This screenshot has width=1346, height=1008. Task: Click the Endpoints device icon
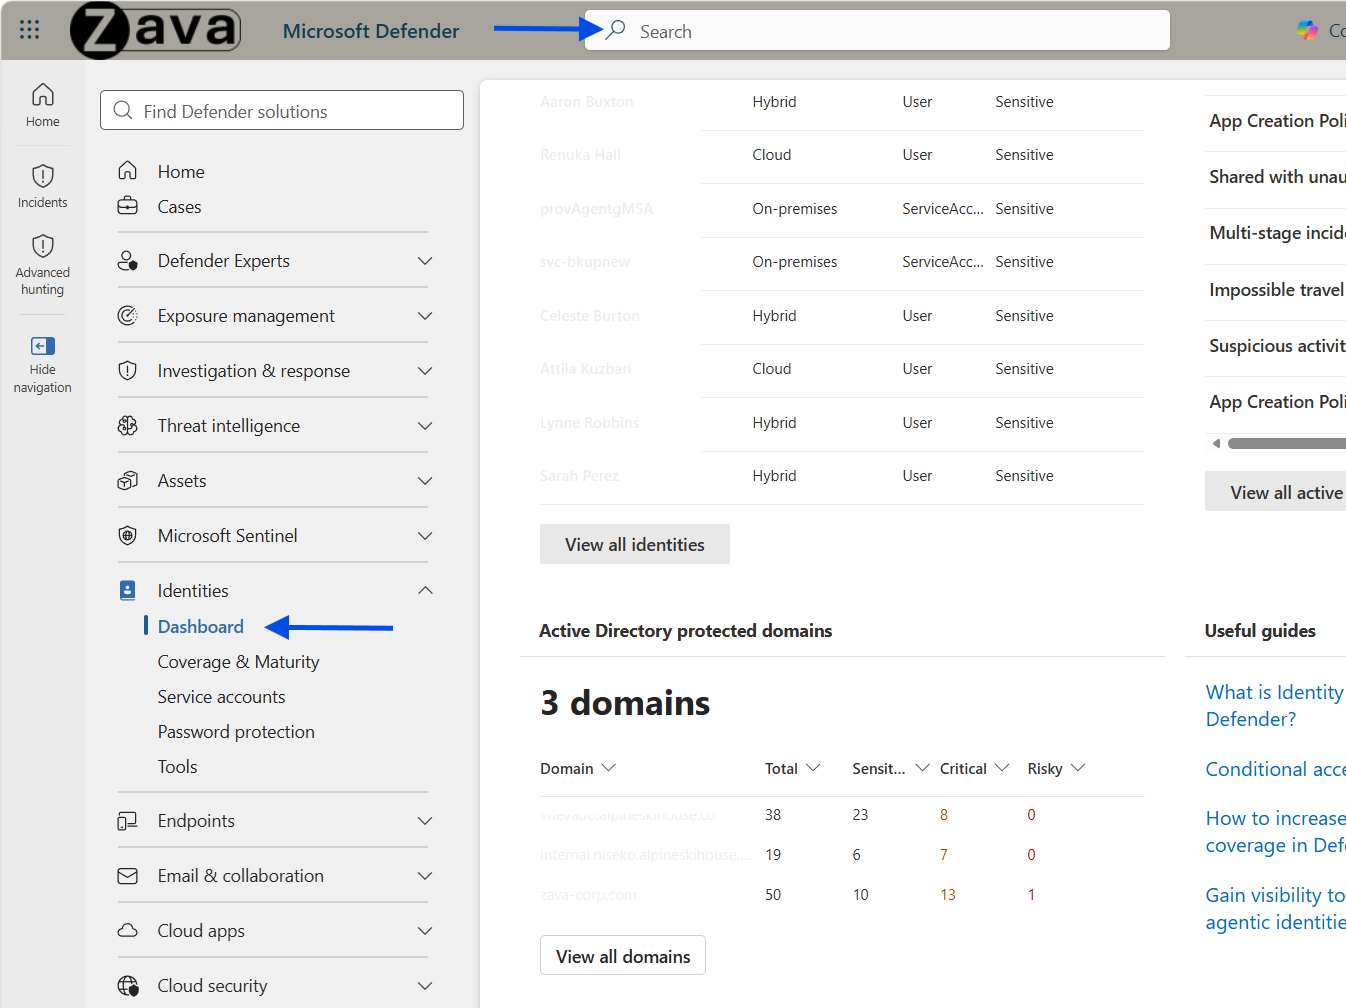[x=128, y=821]
